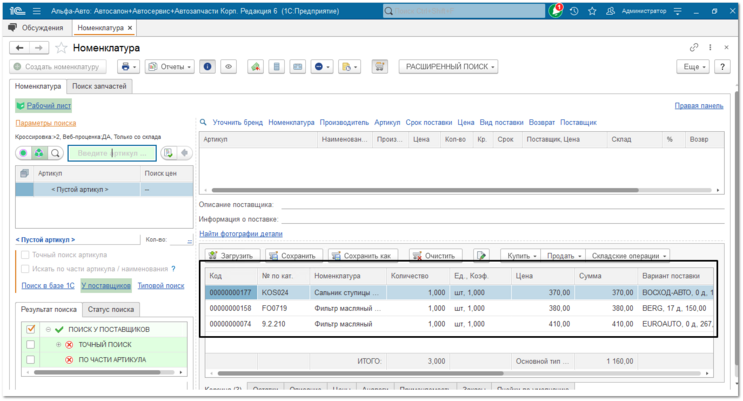Open the three-dot form menu
Screen dimensions: 743x401
710,47
